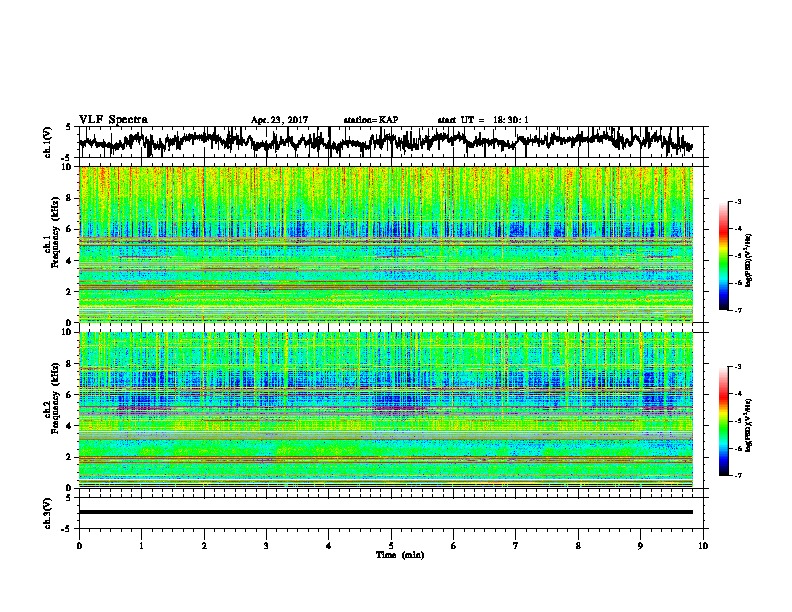Click the "10" tick on ch.2 frequency axis
This screenshot has height=612, width=792.
(69, 332)
